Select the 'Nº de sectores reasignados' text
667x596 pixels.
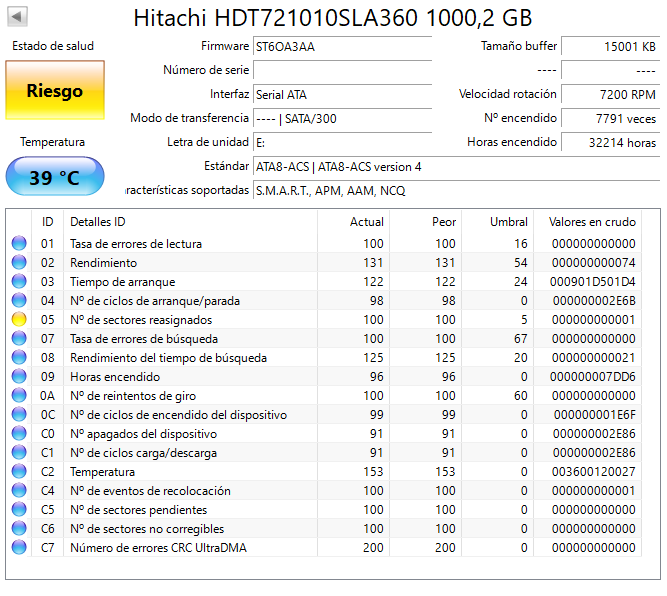[x=141, y=320]
